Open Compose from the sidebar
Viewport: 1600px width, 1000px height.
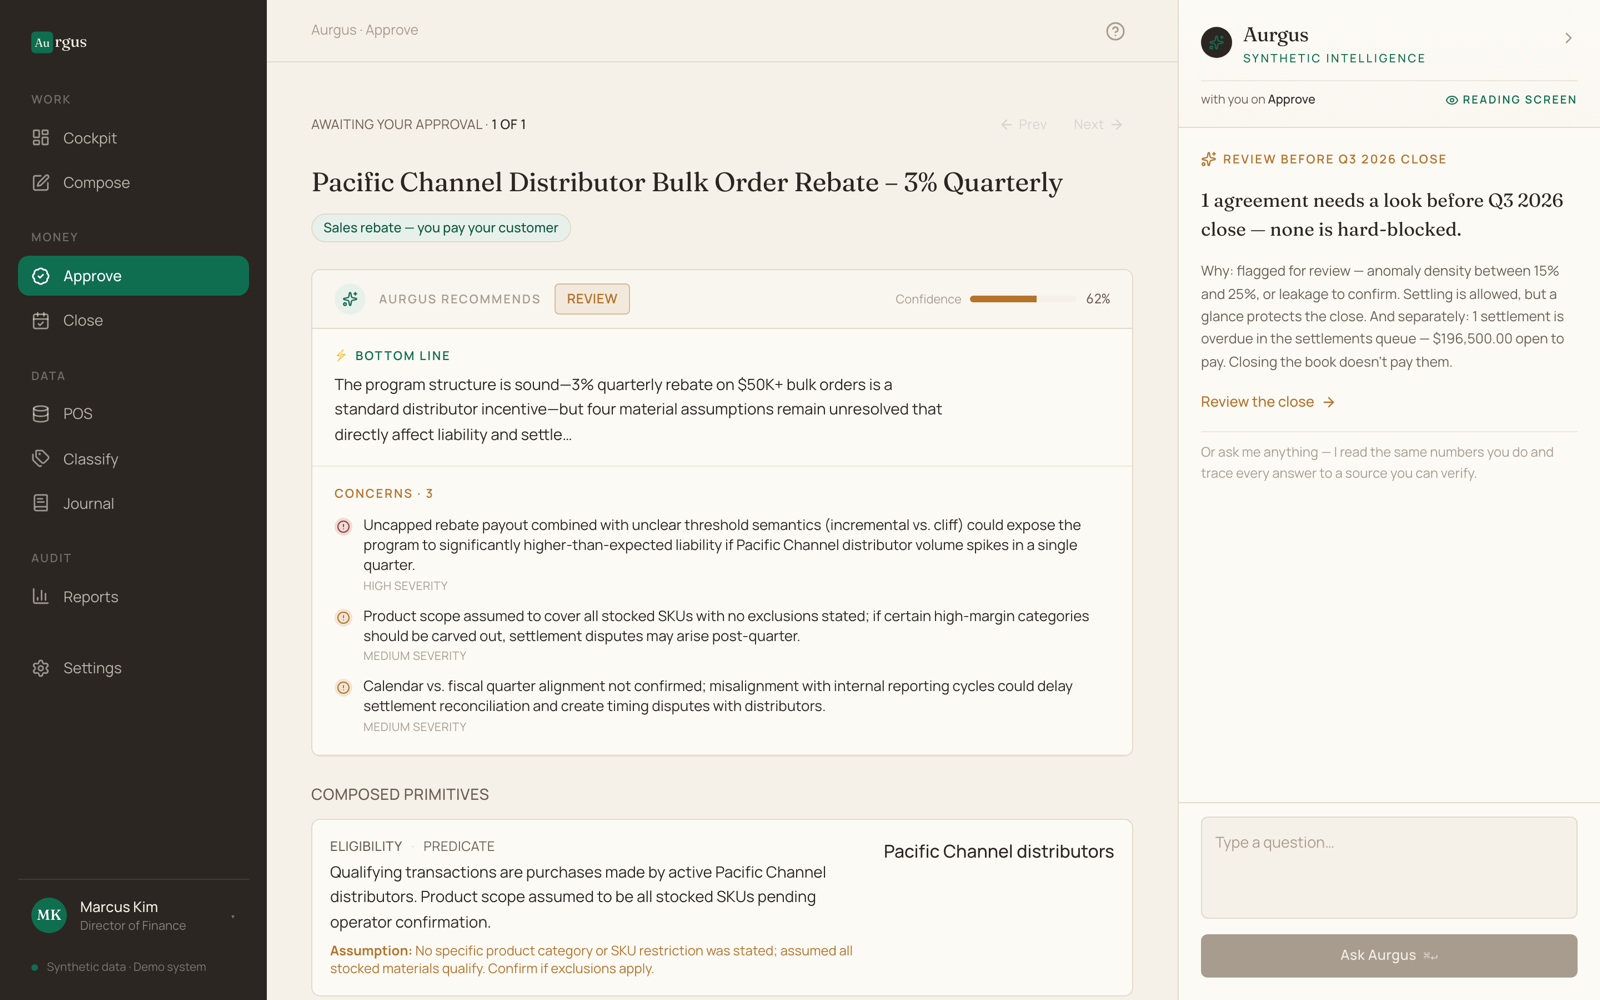[x=133, y=183]
